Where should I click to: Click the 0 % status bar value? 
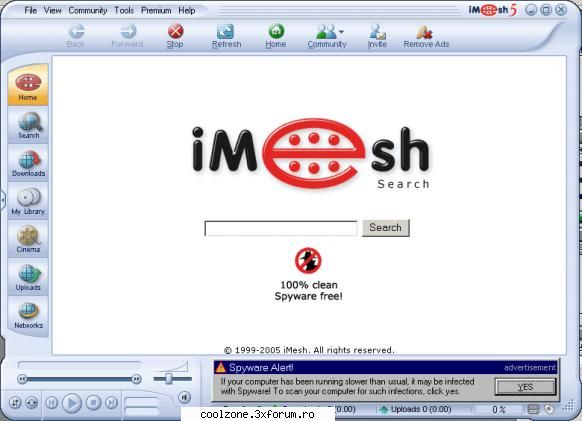(499, 409)
